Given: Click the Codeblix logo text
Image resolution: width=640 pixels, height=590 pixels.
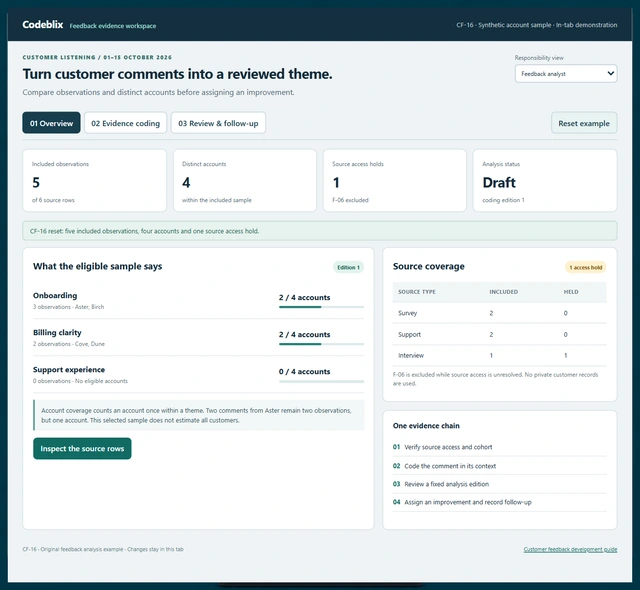Looking at the screenshot, I should point(43,24).
